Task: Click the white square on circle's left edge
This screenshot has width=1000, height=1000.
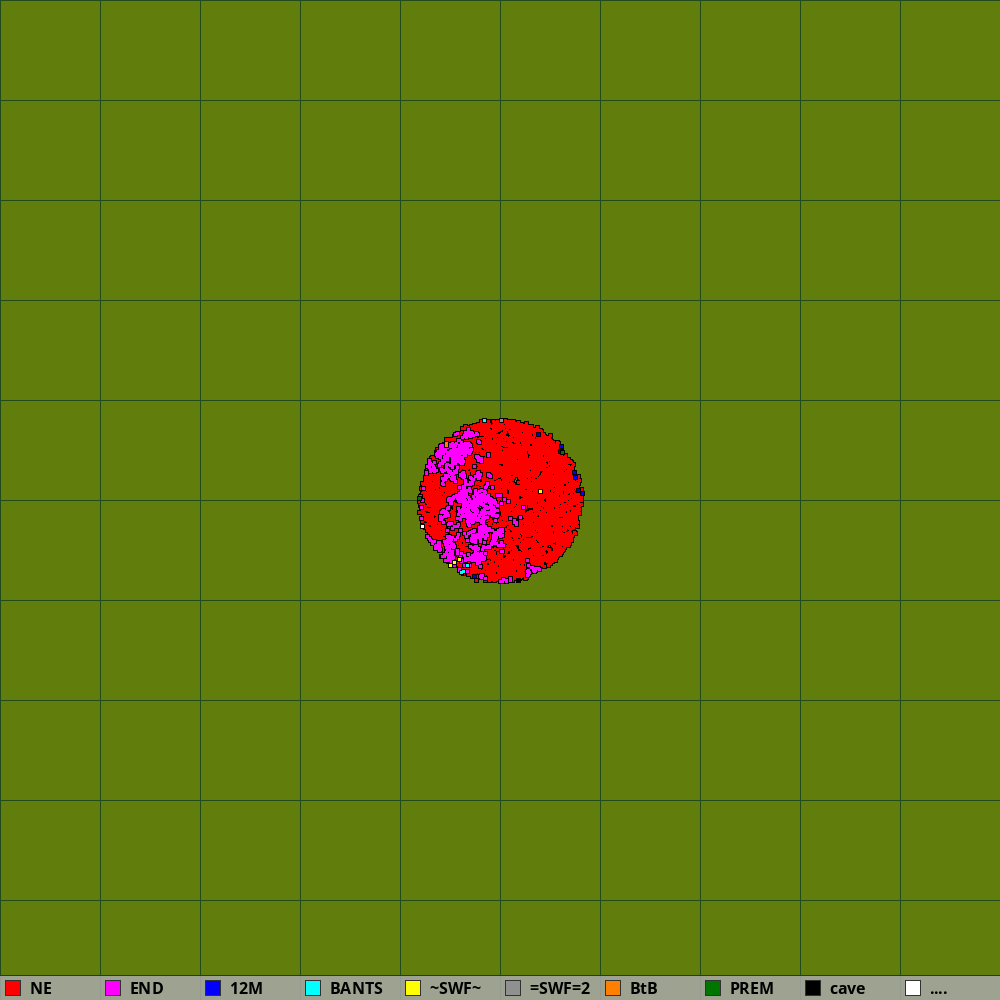Action: (422, 526)
